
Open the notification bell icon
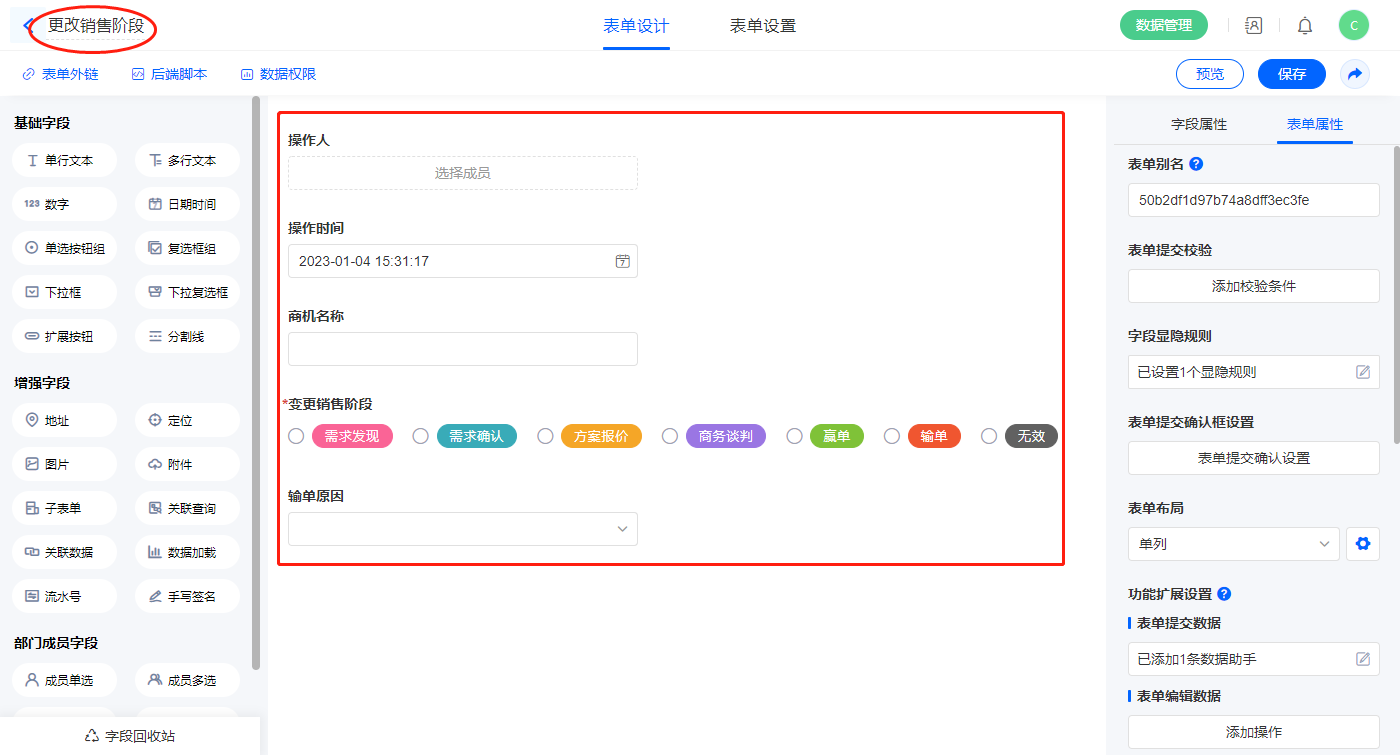coord(1304,26)
